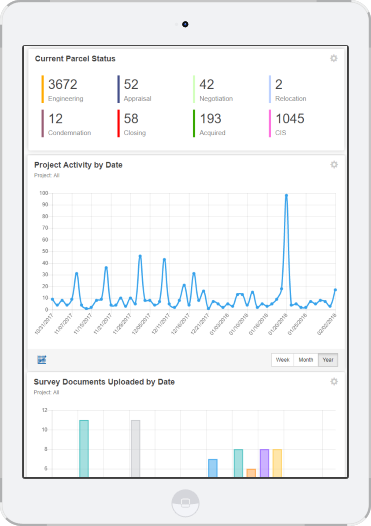Screen dimensions: 371x526
Task: Select the gray bar in survey documents chart
Action: click(136, 449)
